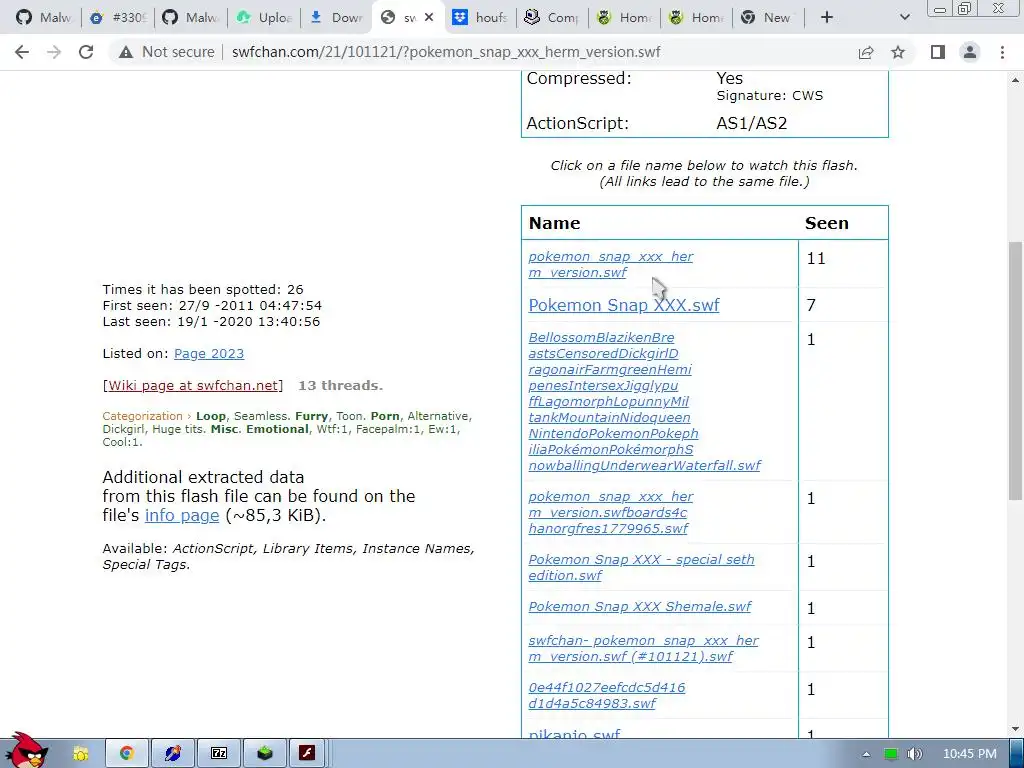Image resolution: width=1024 pixels, height=768 pixels.
Task: Open the Chrome three-dot menu
Action: [1002, 52]
